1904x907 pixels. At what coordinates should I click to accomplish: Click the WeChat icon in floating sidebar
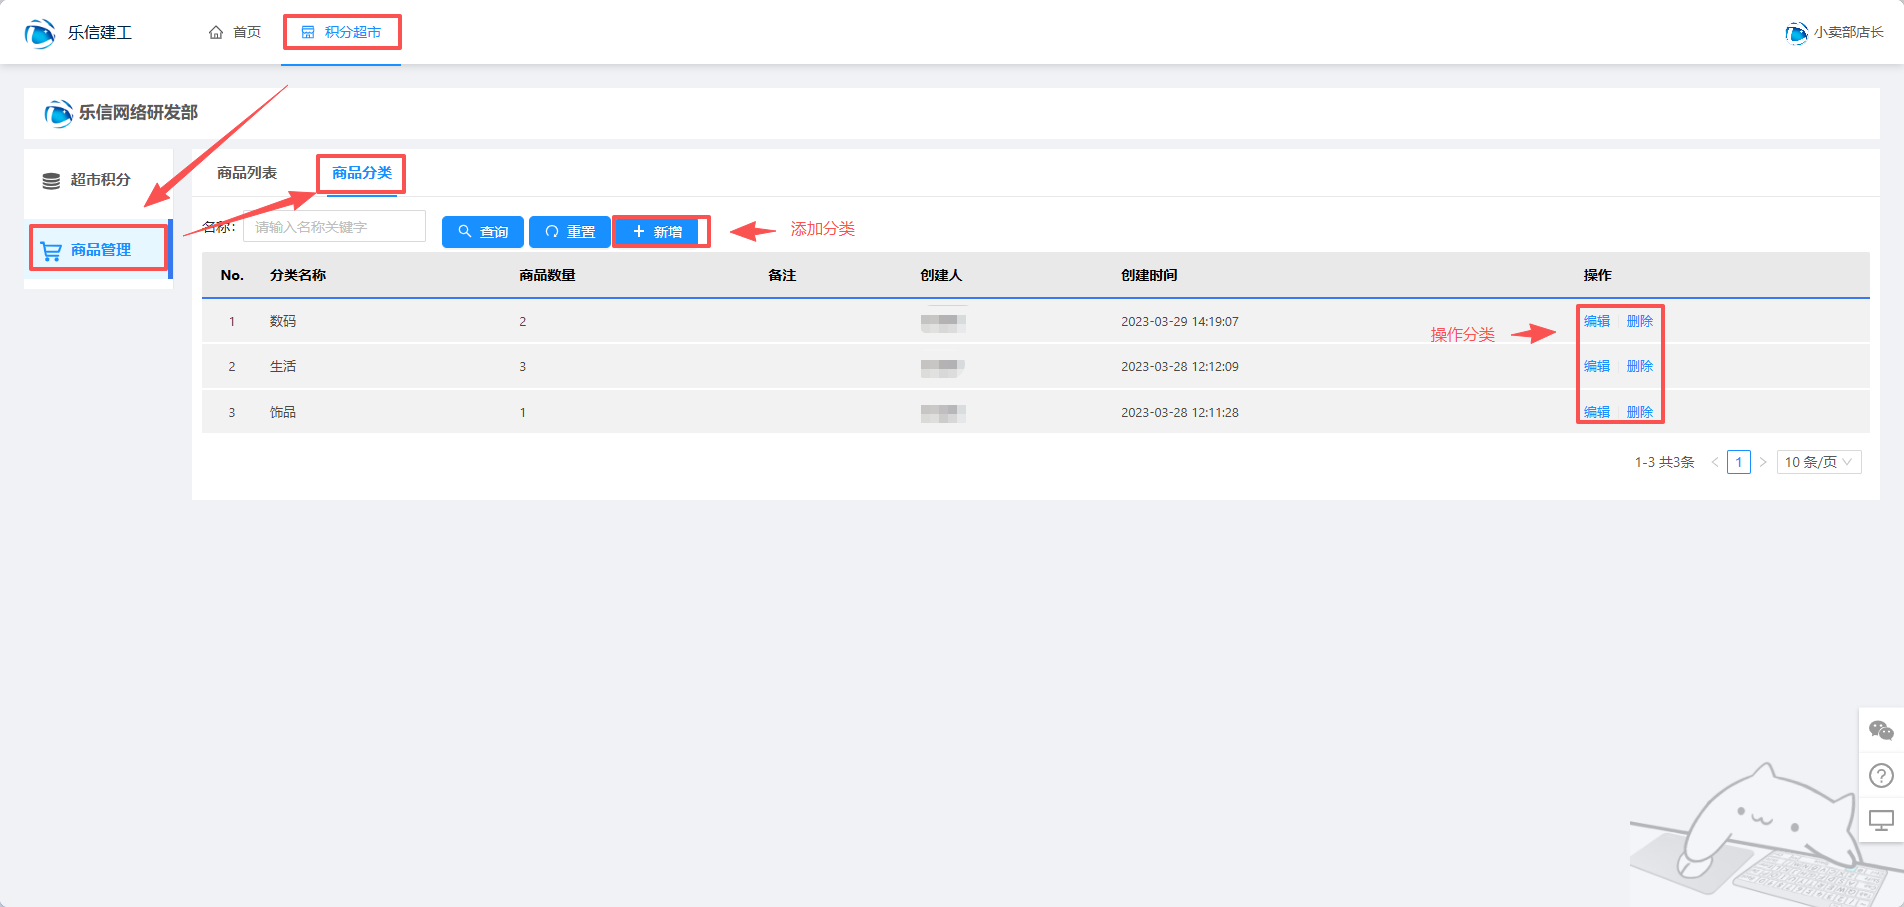click(x=1881, y=731)
